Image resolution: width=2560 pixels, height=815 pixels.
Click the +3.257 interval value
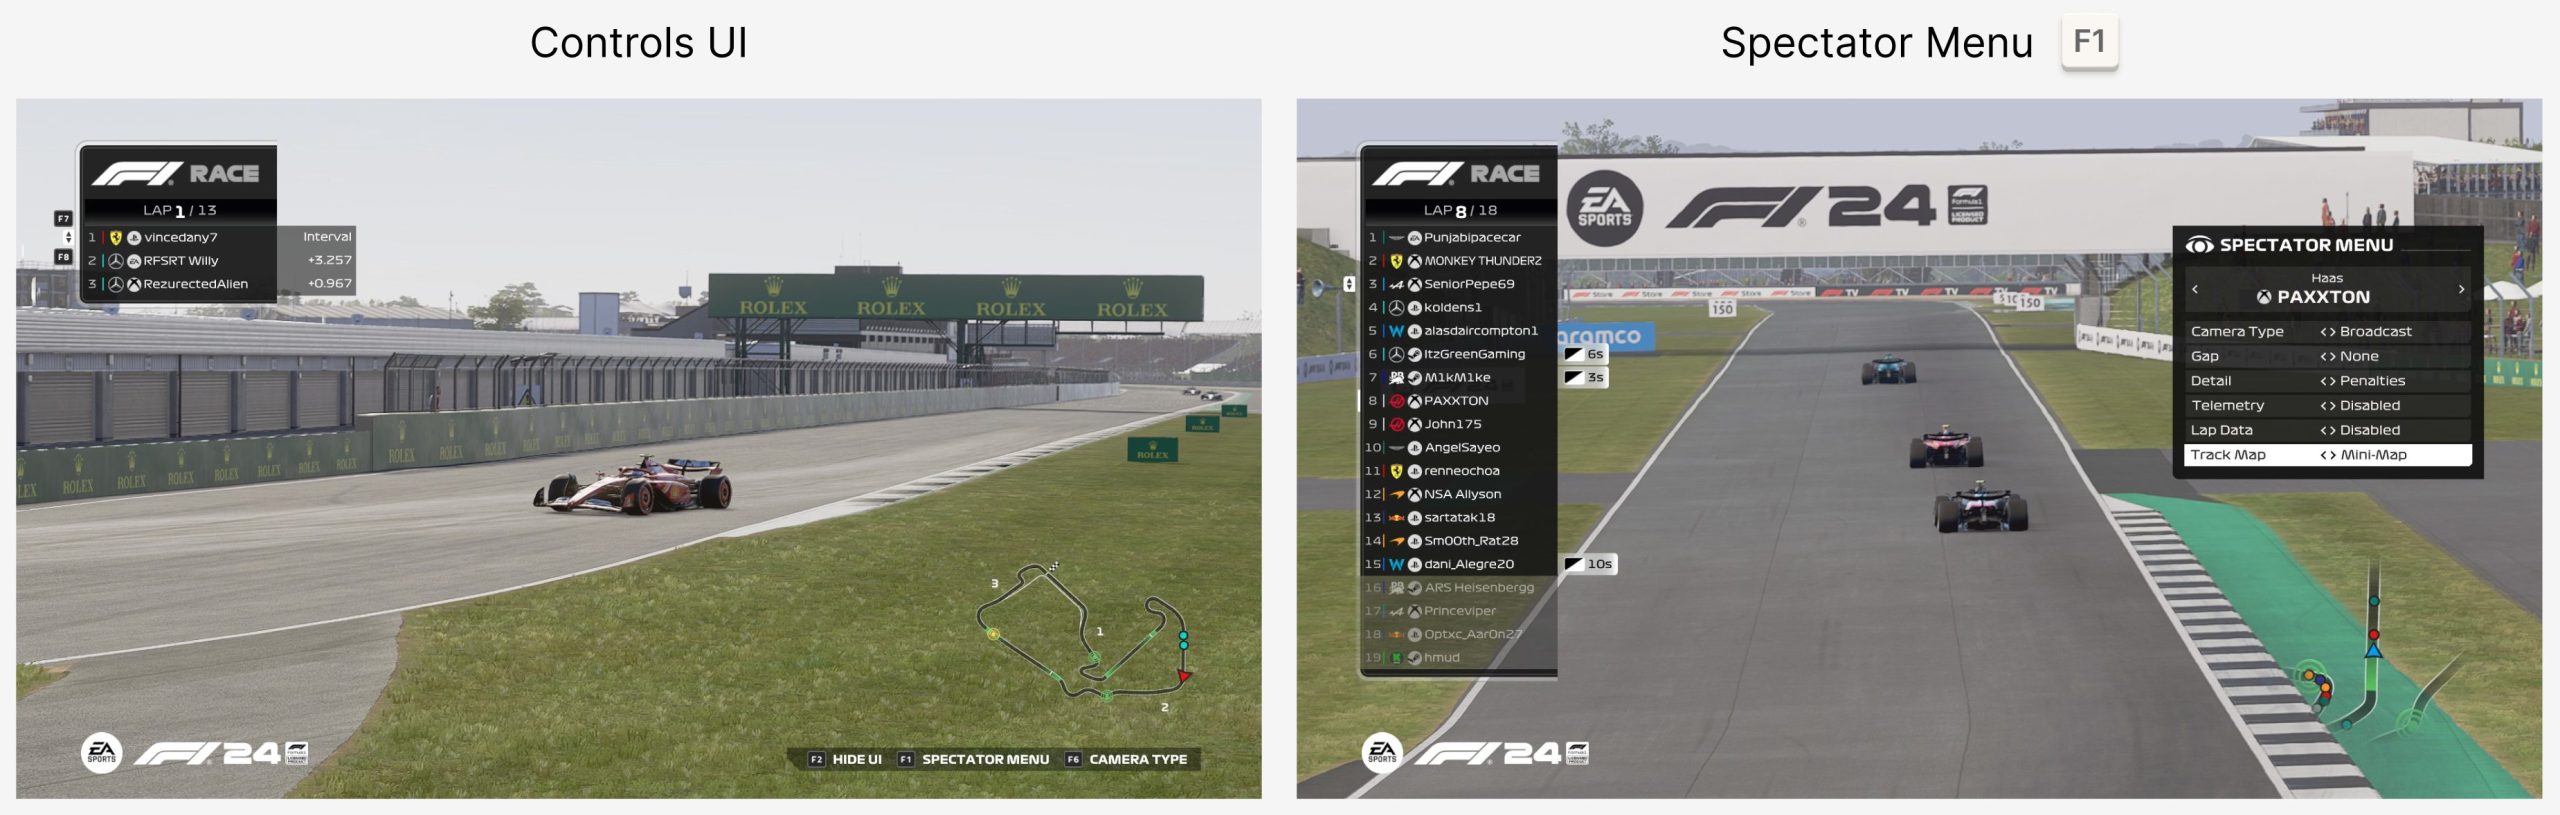(x=330, y=260)
